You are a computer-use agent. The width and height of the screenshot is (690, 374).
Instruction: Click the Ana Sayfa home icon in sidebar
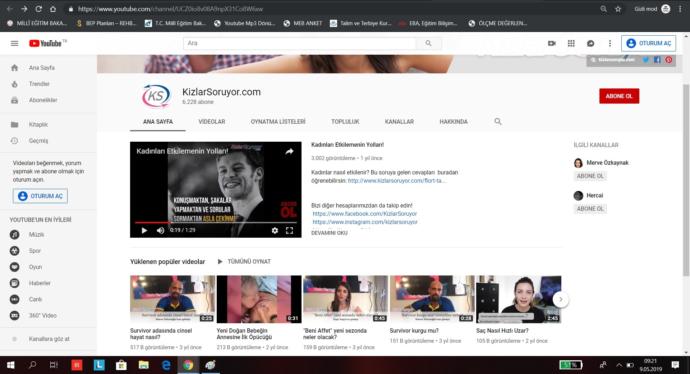click(x=15, y=68)
